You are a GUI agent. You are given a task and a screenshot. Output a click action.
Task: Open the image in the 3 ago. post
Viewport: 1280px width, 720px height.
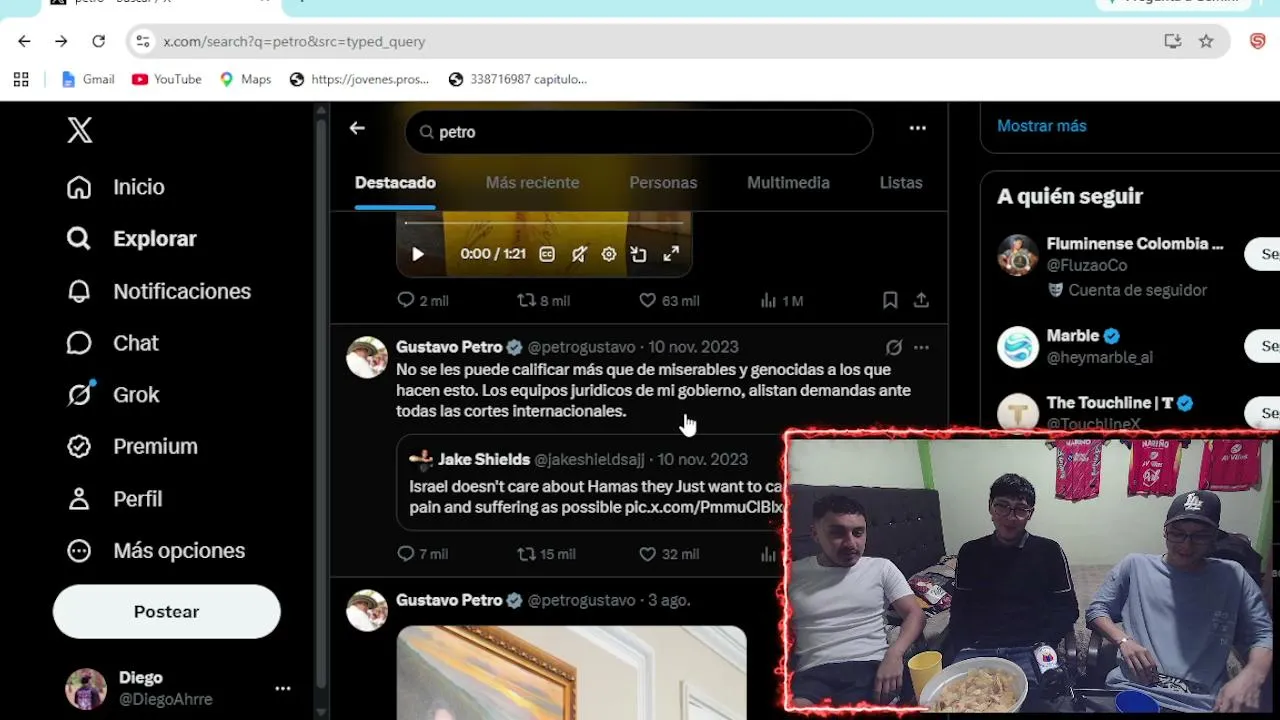pyautogui.click(x=571, y=672)
